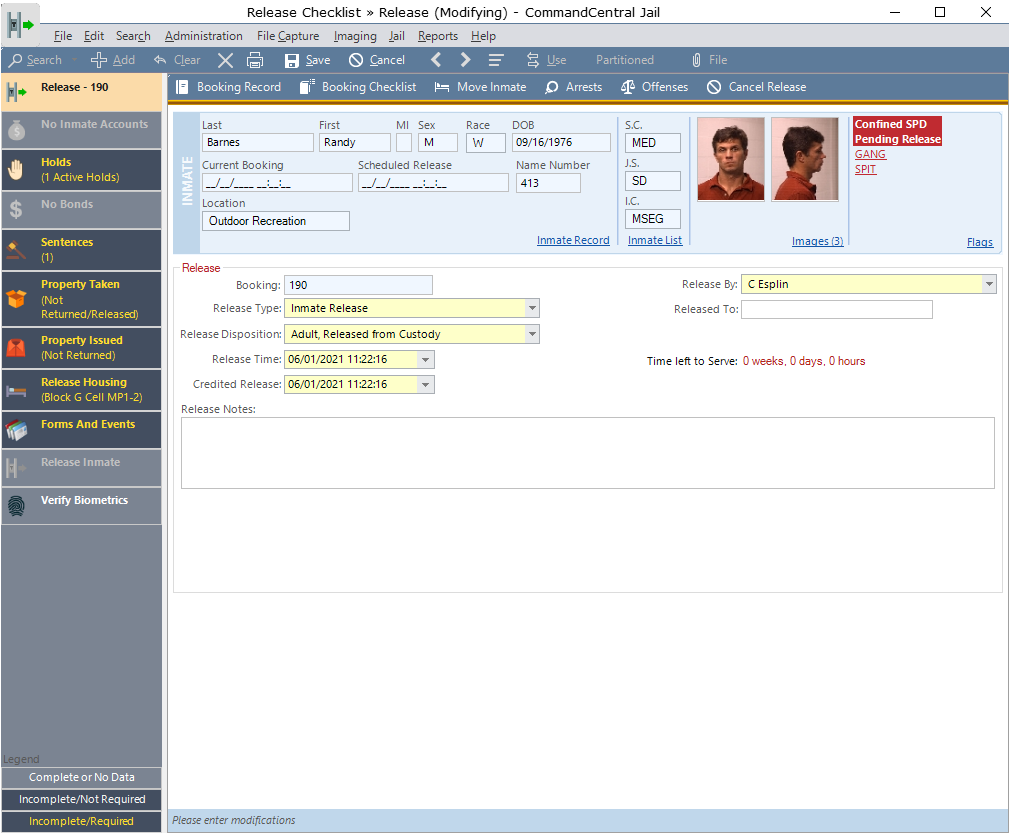1010x834 pixels.
Task: Open Booking Checklist
Action: click(x=358, y=87)
